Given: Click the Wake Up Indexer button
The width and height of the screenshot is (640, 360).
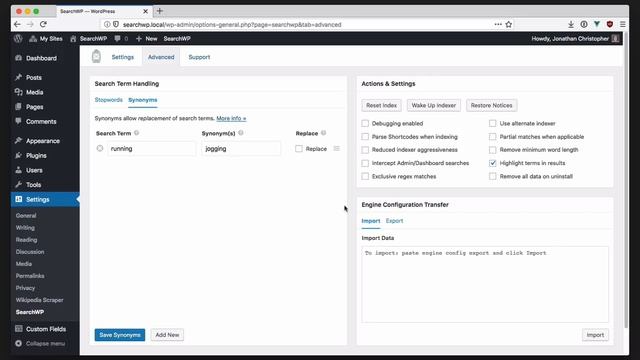Looking at the screenshot, I should pyautogui.click(x=433, y=105).
